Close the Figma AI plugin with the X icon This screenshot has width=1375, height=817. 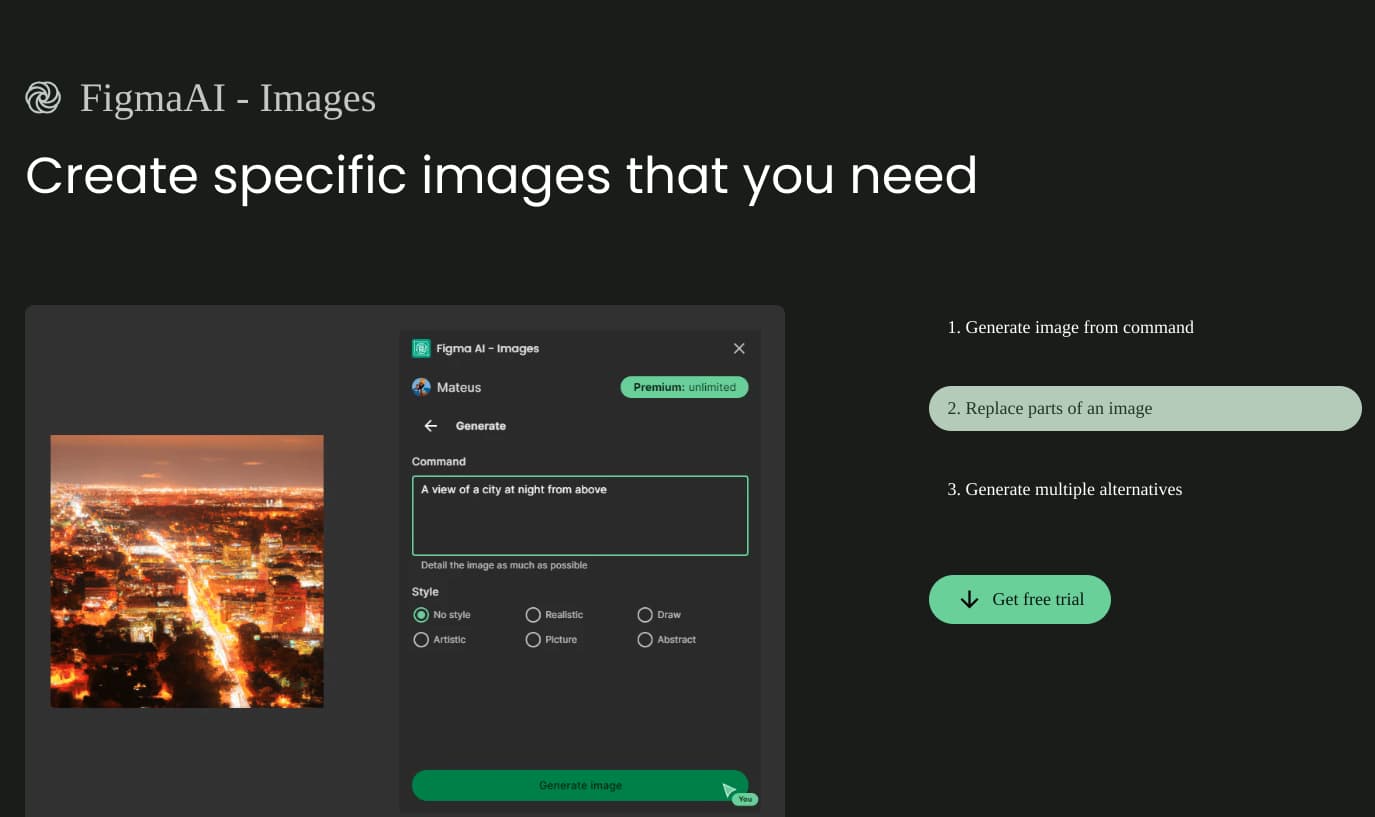tap(739, 348)
